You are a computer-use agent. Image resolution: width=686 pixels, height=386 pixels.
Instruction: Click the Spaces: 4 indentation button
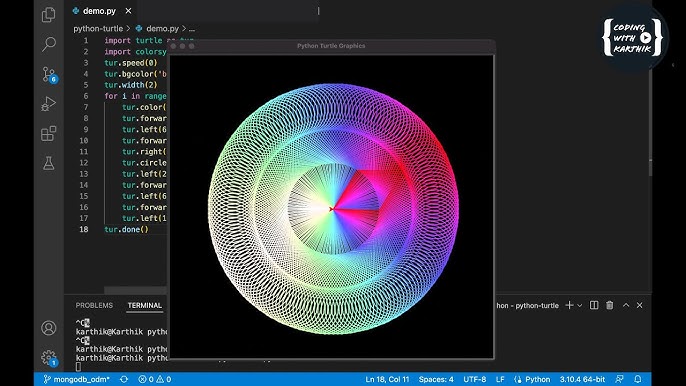tap(436, 379)
